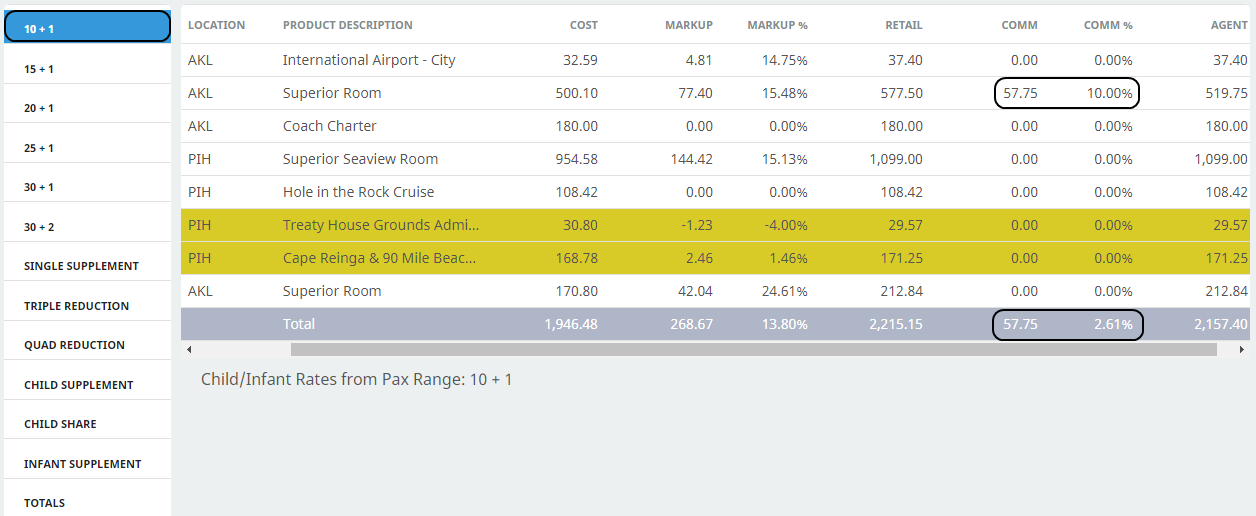
Task: Click the scroll left arrow
Action: (x=190, y=350)
